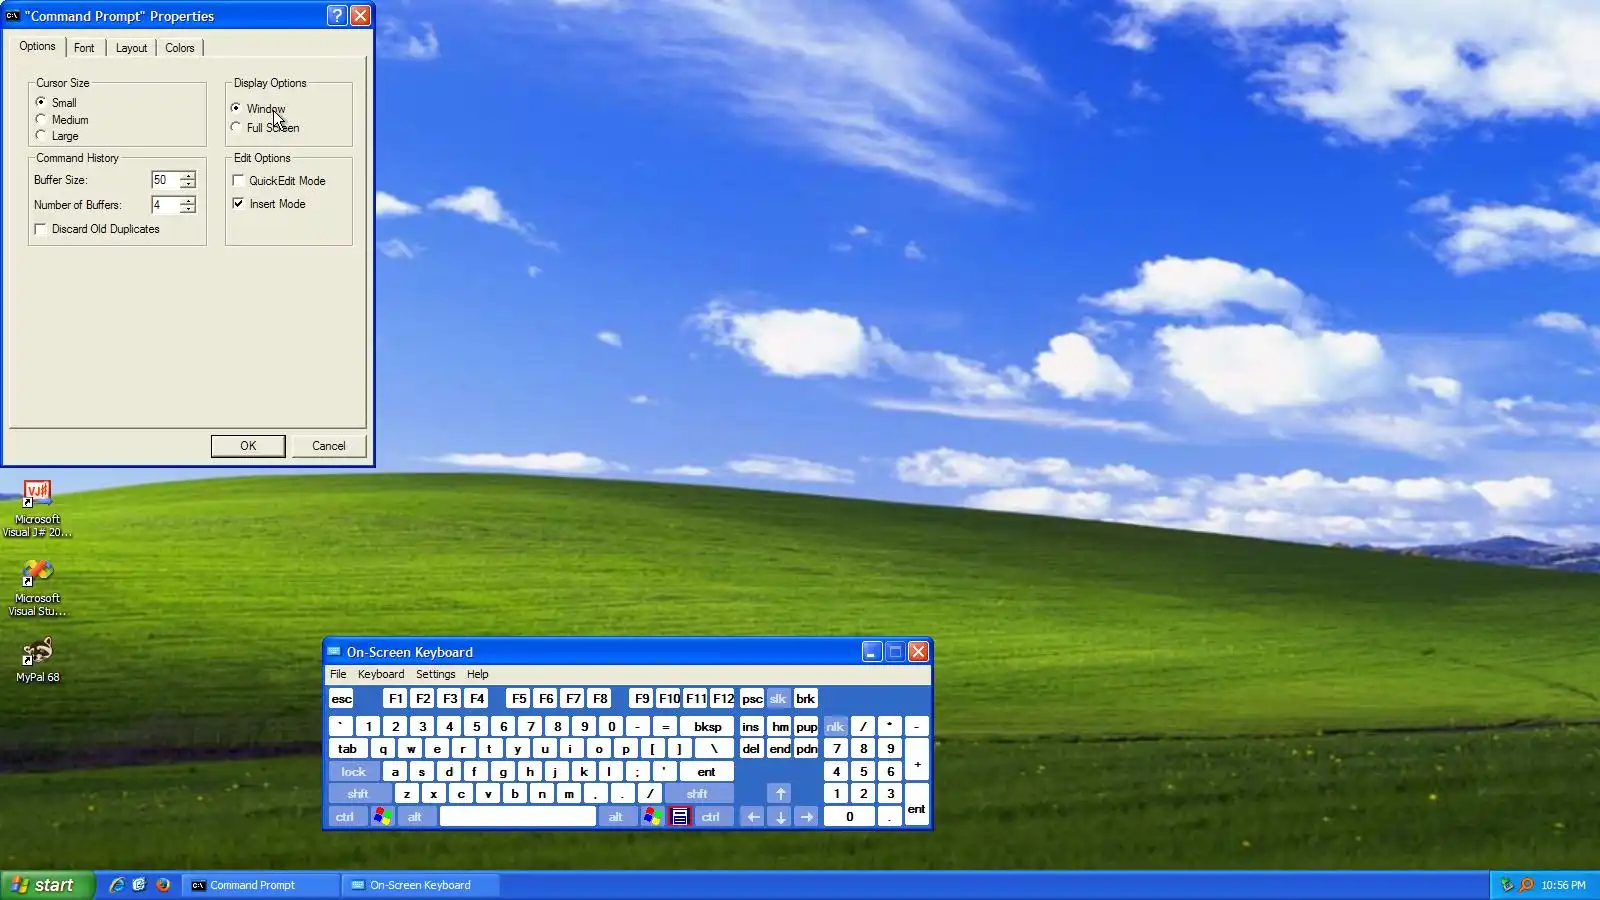Click the Windows logo key right of alt
Screen dimensions: 1600x900
pyautogui.click(x=652, y=817)
